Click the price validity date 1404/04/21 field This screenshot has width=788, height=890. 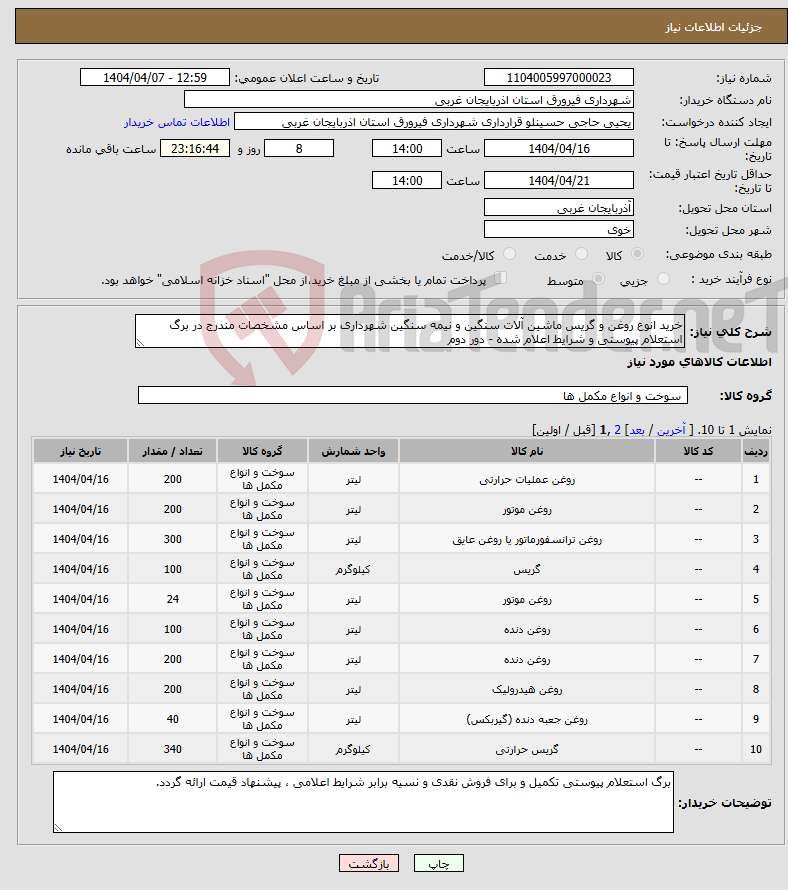(559, 180)
